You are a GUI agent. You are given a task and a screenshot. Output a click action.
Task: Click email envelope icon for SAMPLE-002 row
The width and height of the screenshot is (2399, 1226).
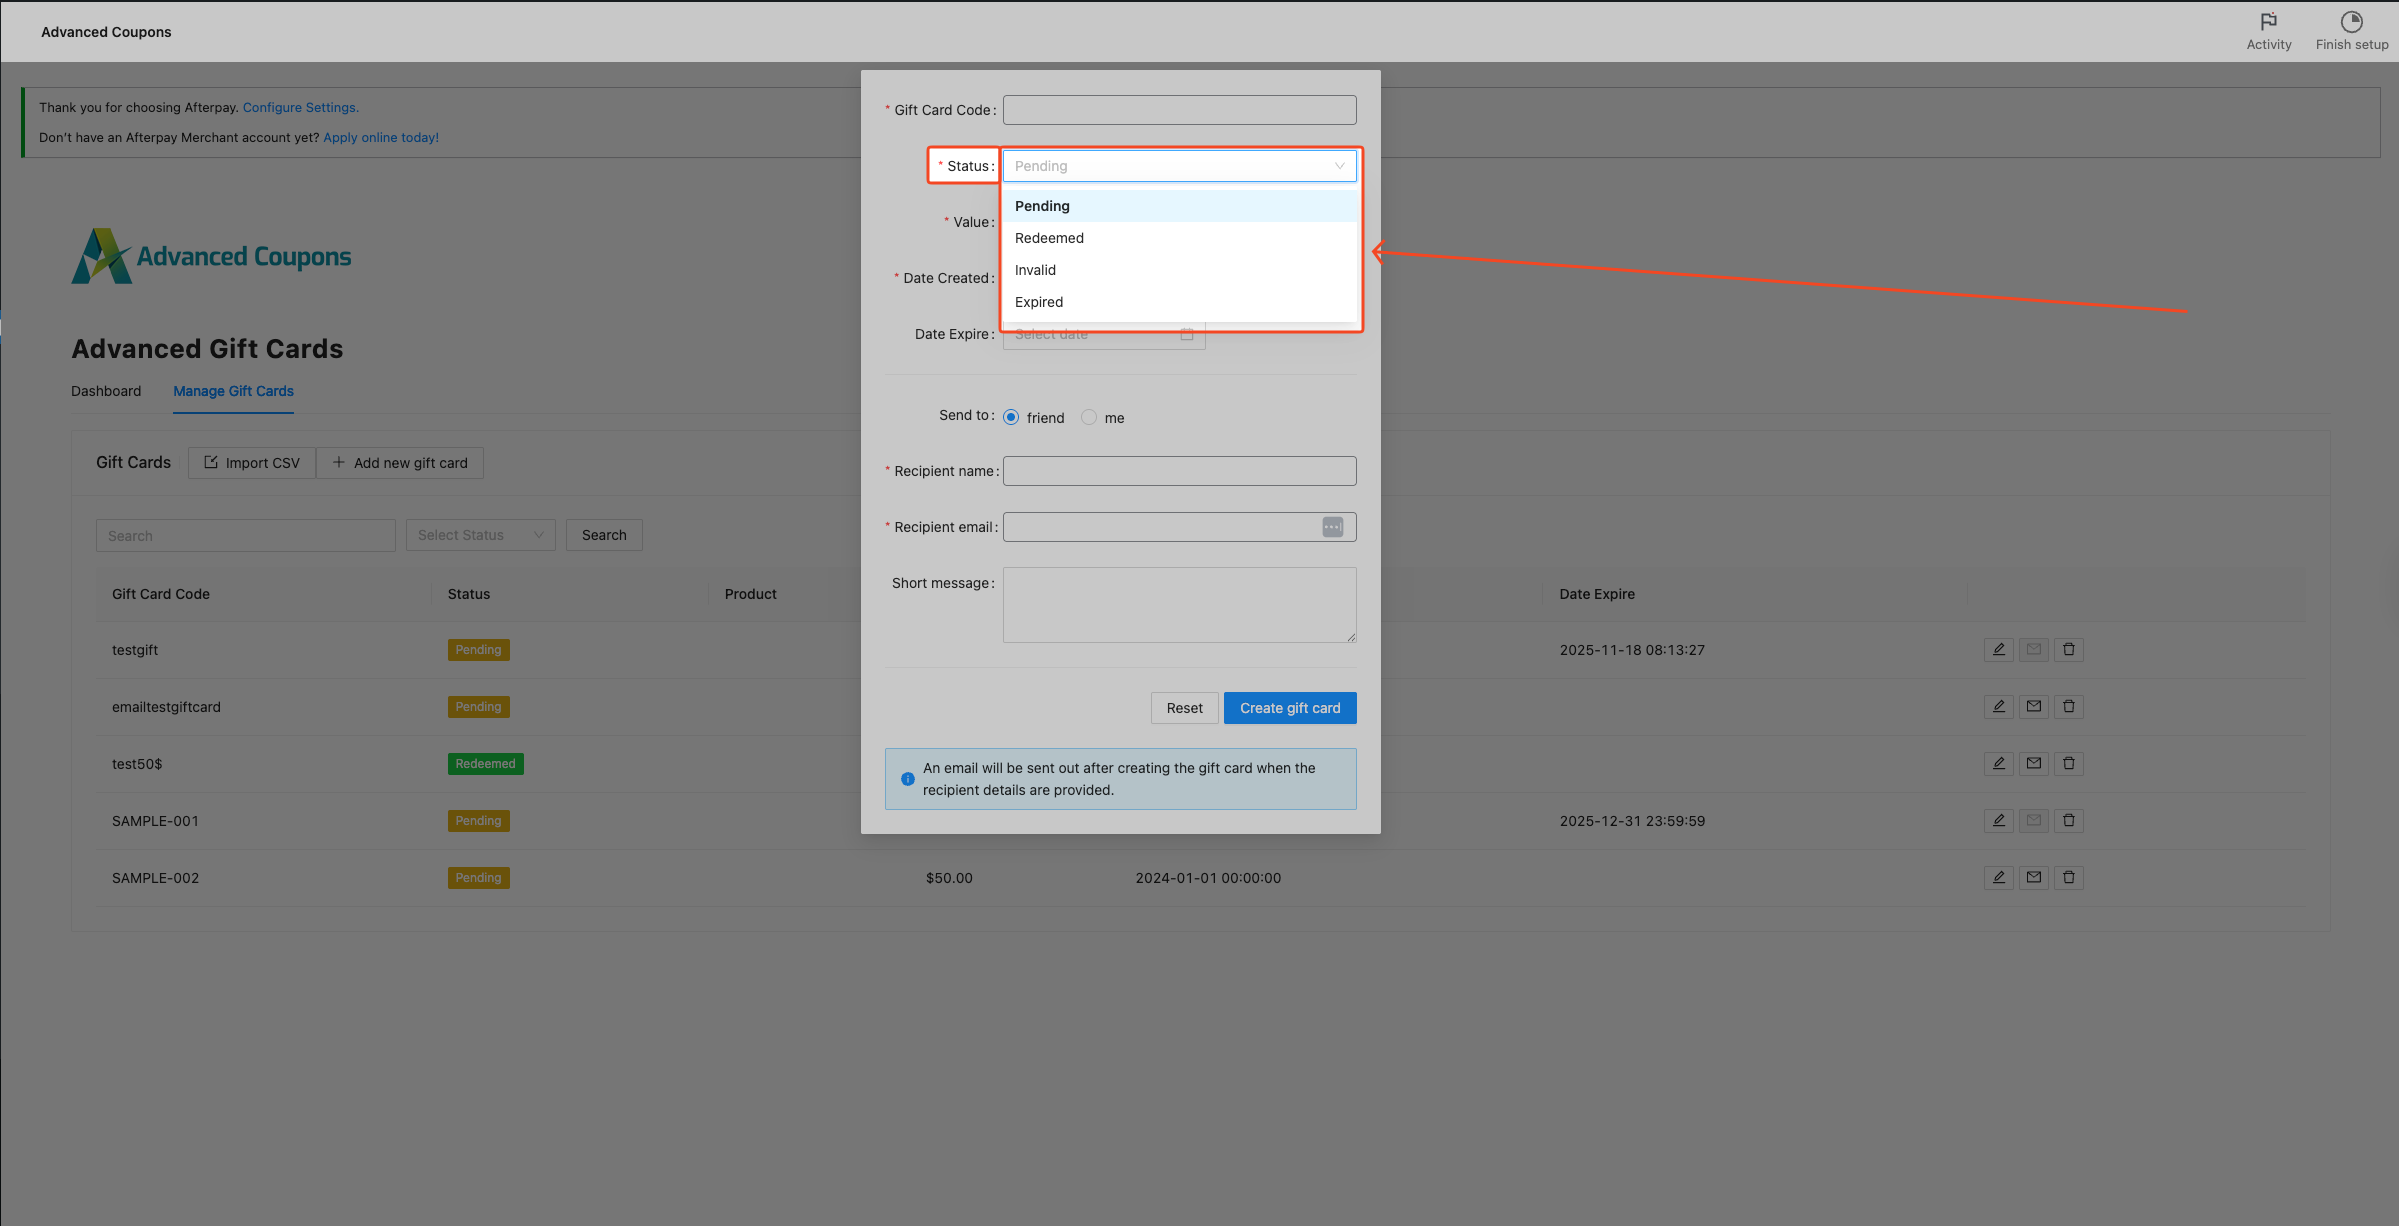point(2033,878)
